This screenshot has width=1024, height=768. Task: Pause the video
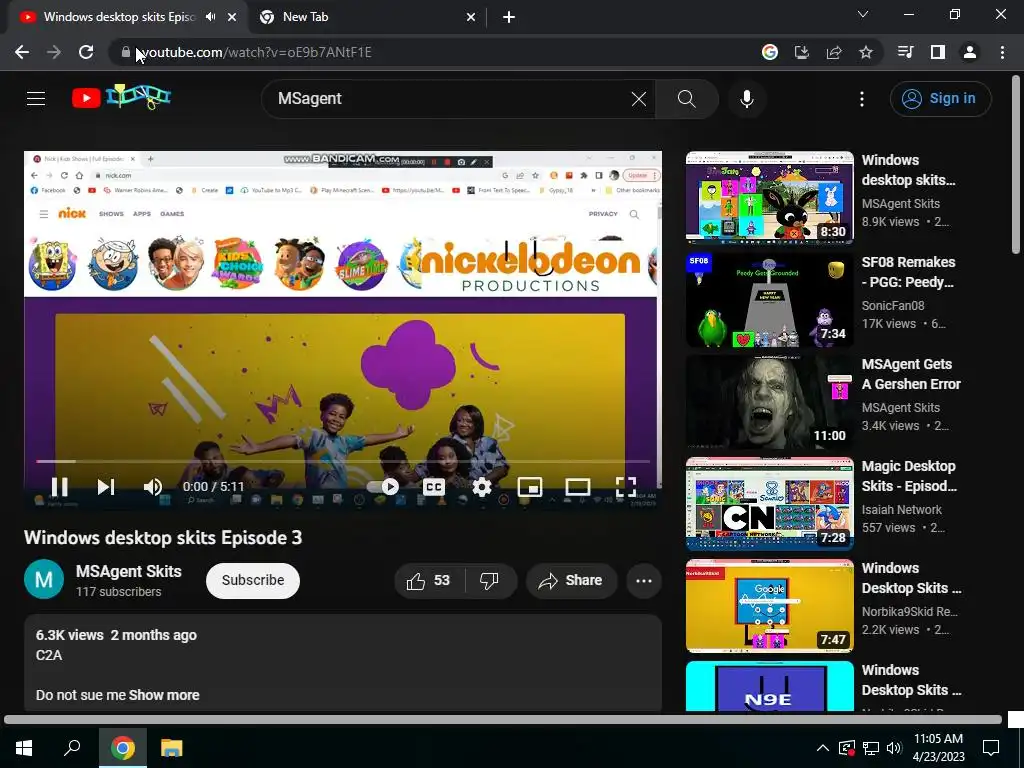pos(59,487)
